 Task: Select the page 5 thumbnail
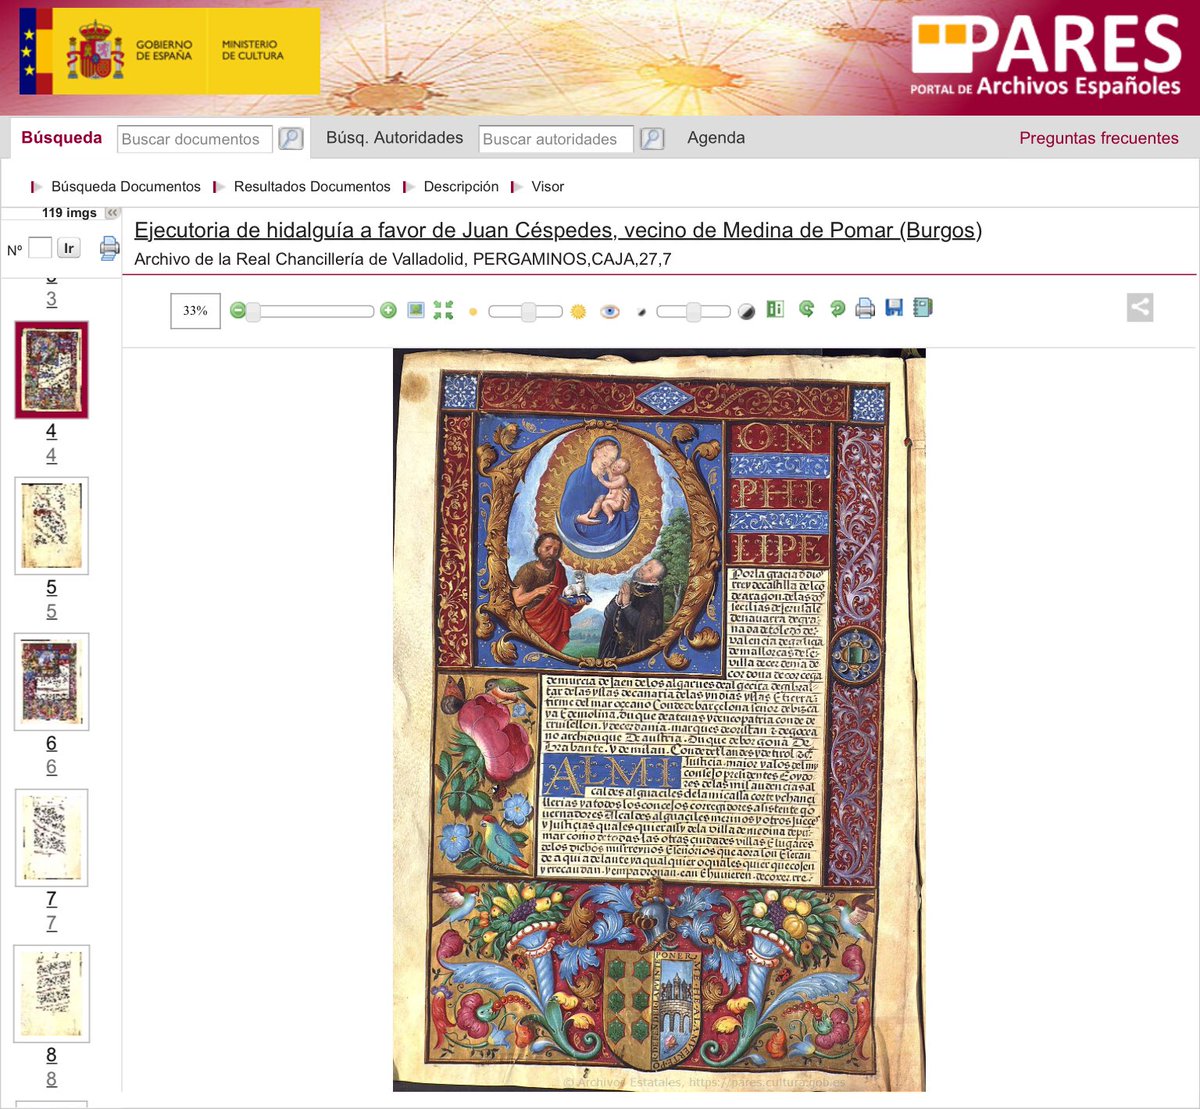click(x=51, y=526)
